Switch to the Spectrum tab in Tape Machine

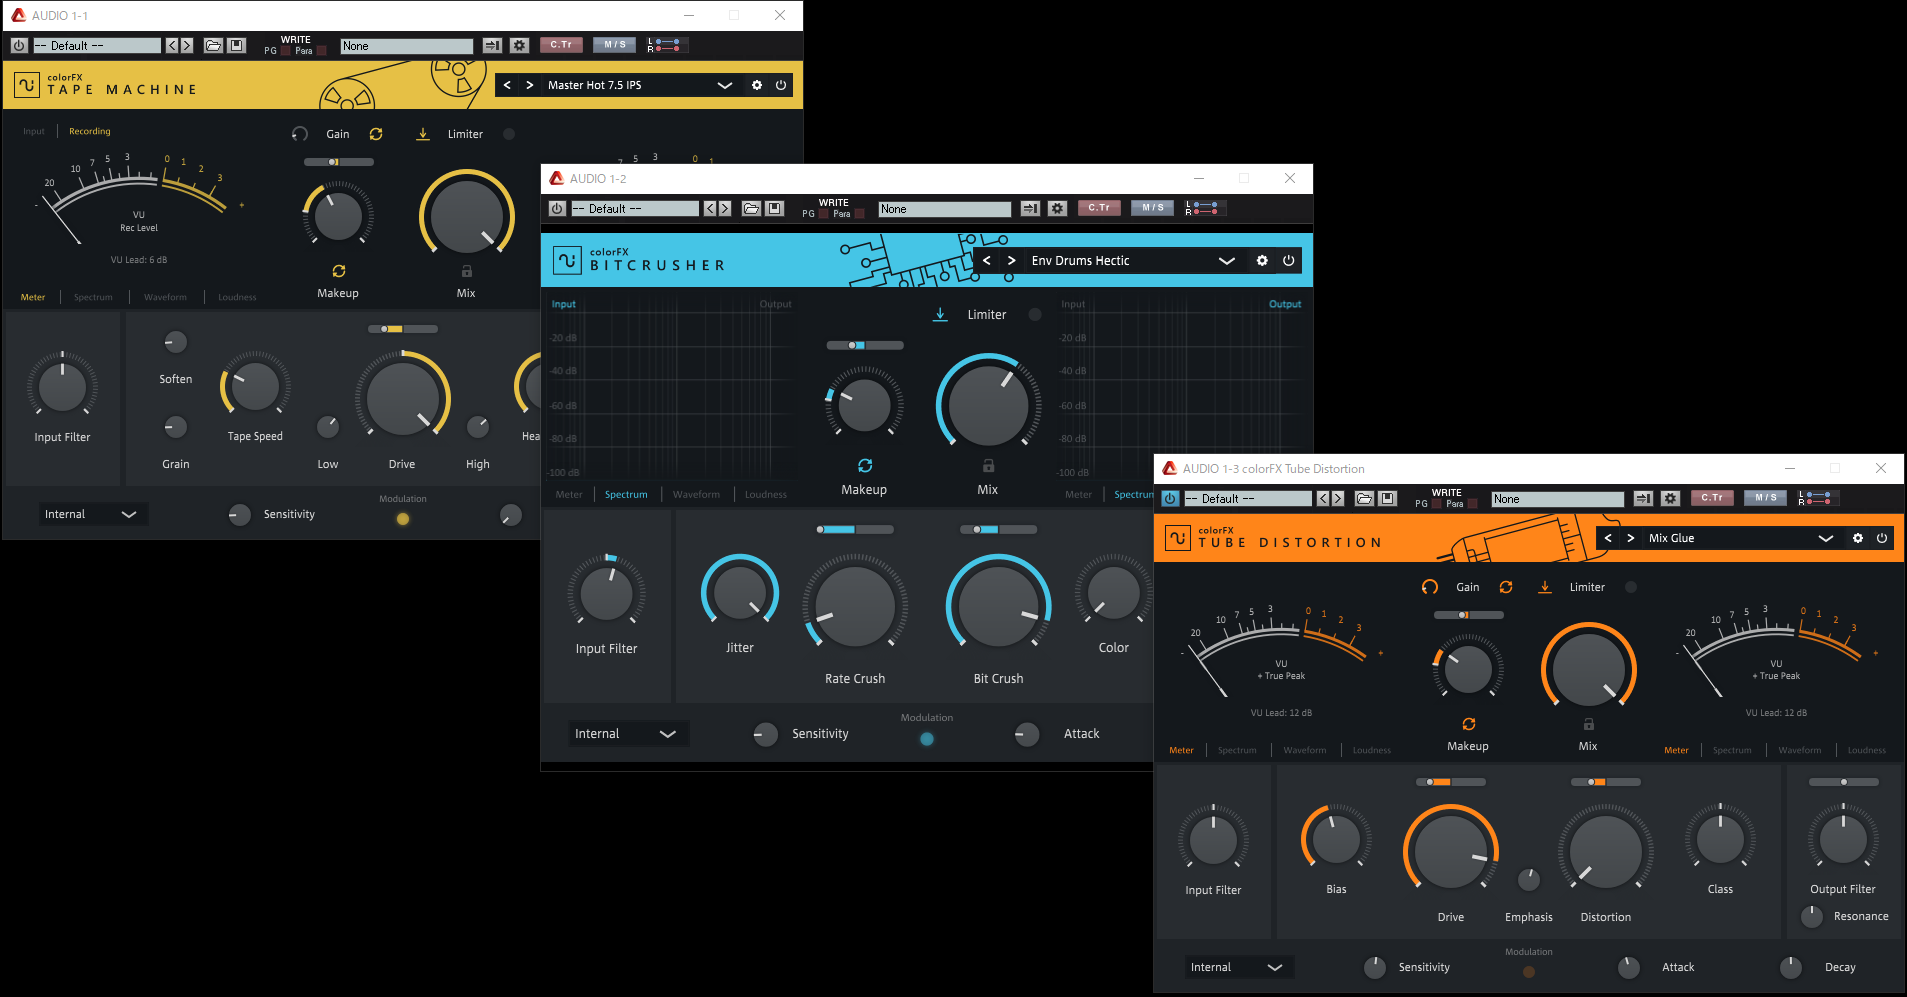93,297
